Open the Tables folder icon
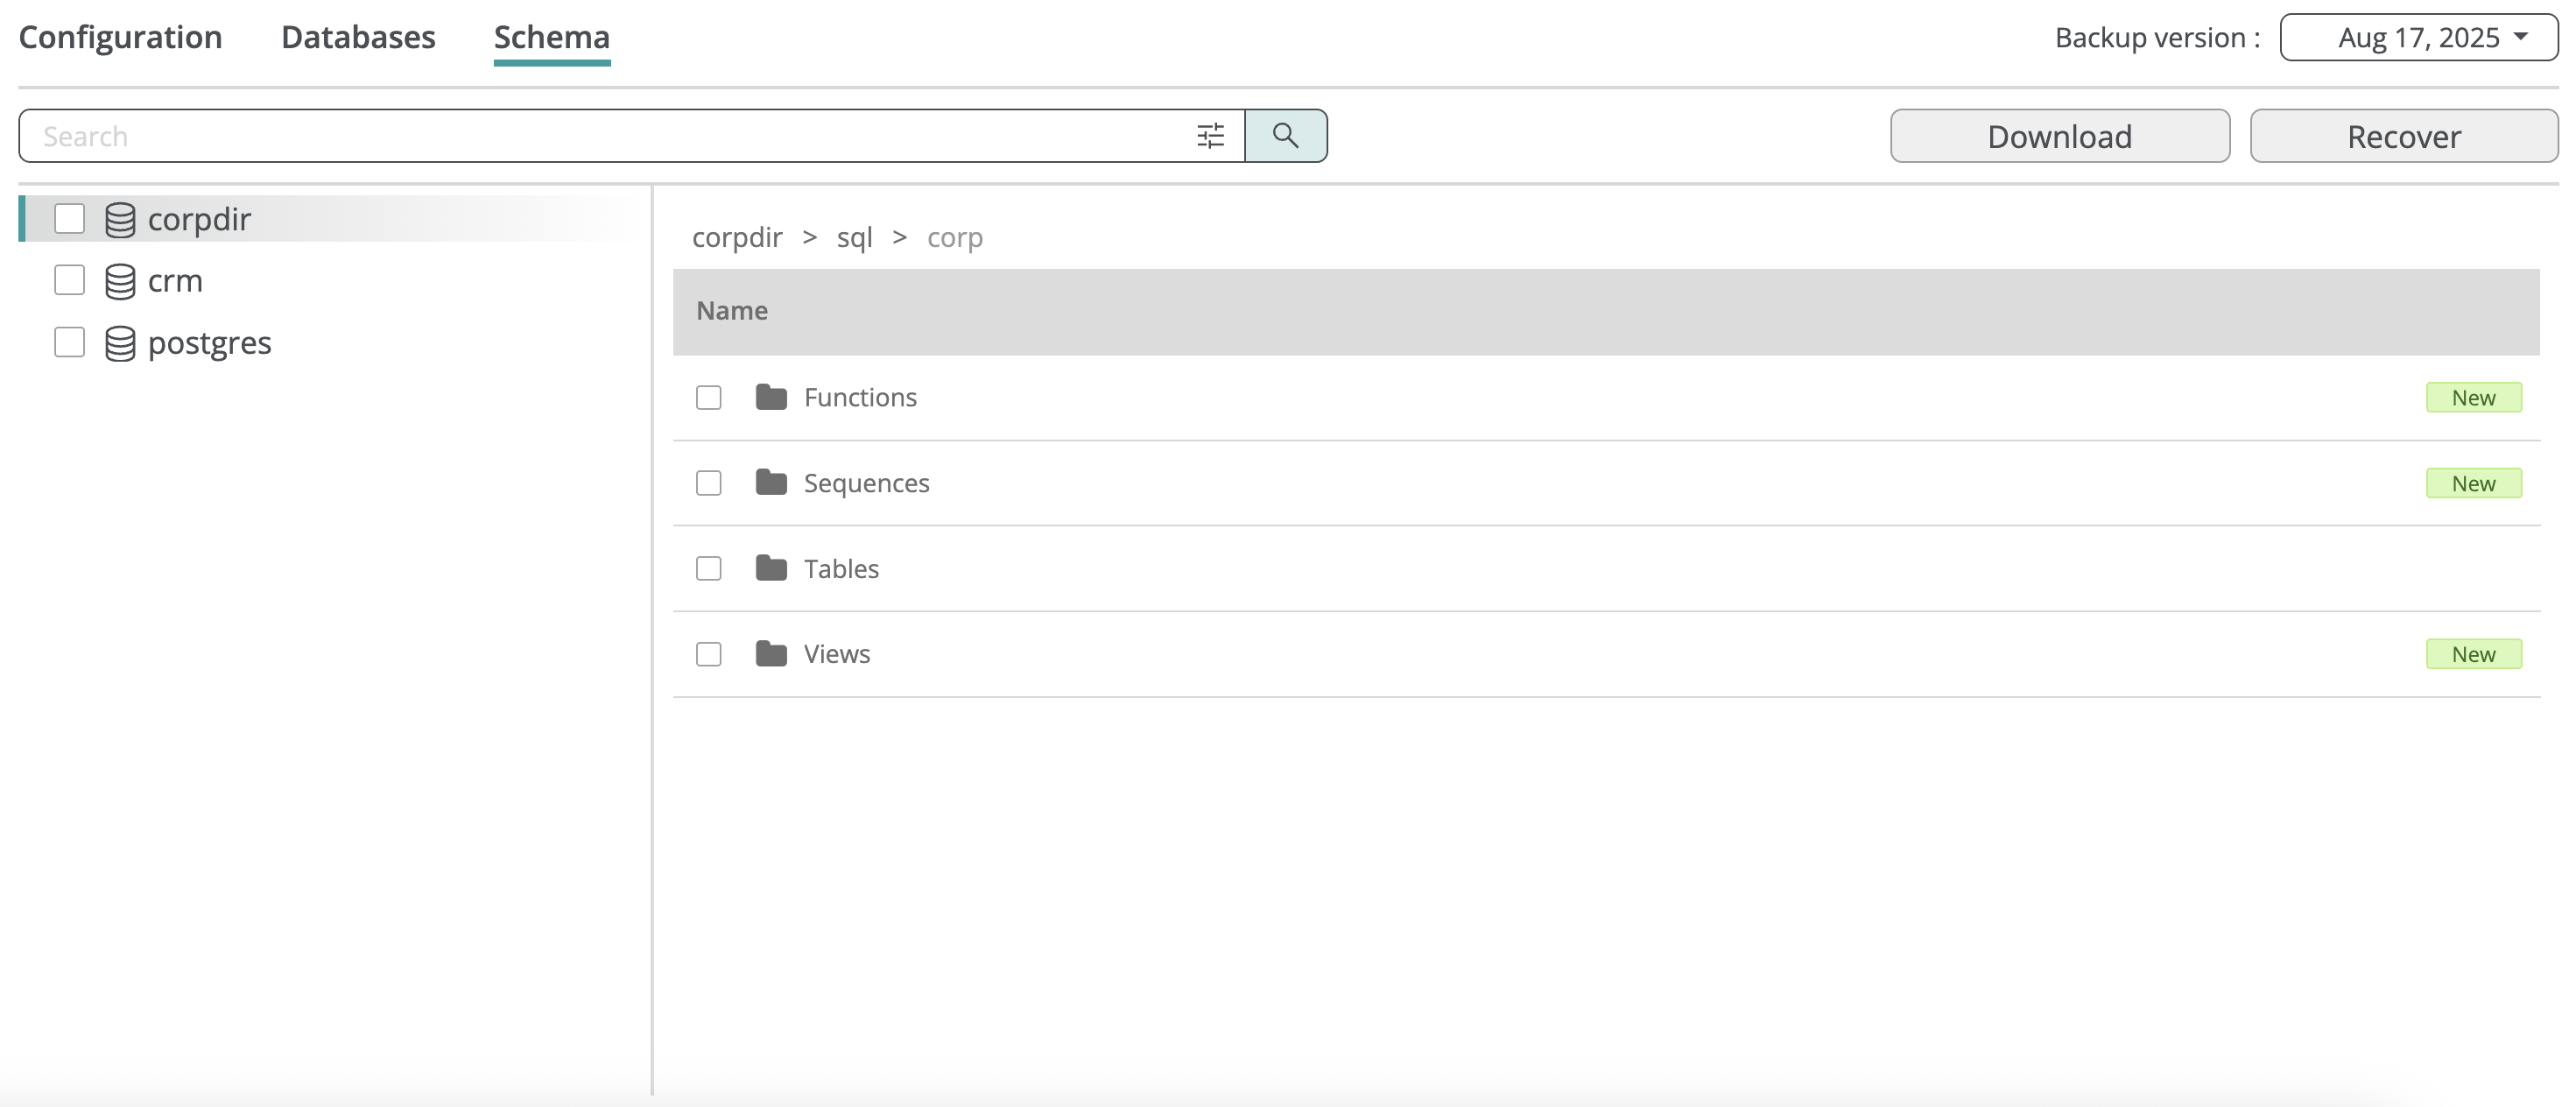Viewport: 2576px width, 1107px height. 771,568
